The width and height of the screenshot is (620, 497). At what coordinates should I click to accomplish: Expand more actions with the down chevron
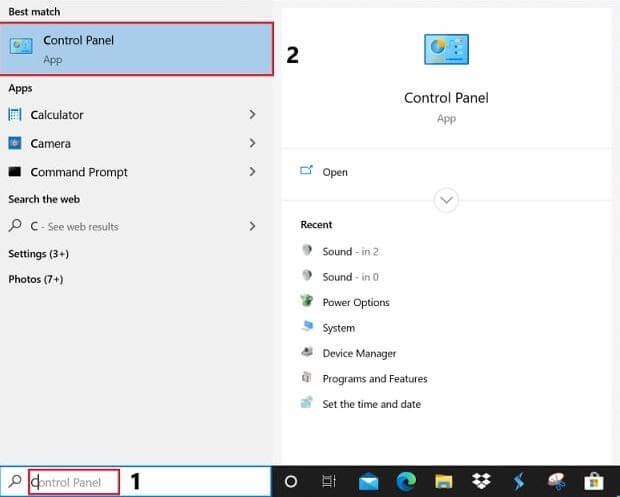[446, 199]
